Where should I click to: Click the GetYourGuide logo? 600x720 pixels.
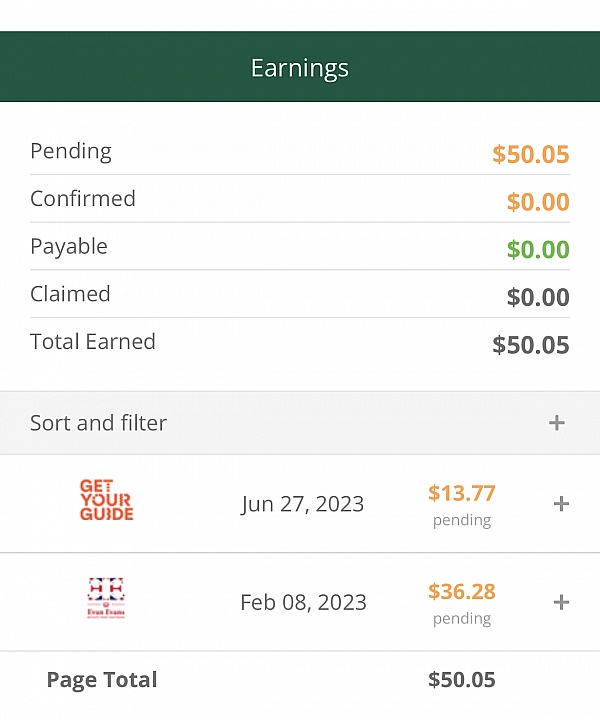click(106, 500)
